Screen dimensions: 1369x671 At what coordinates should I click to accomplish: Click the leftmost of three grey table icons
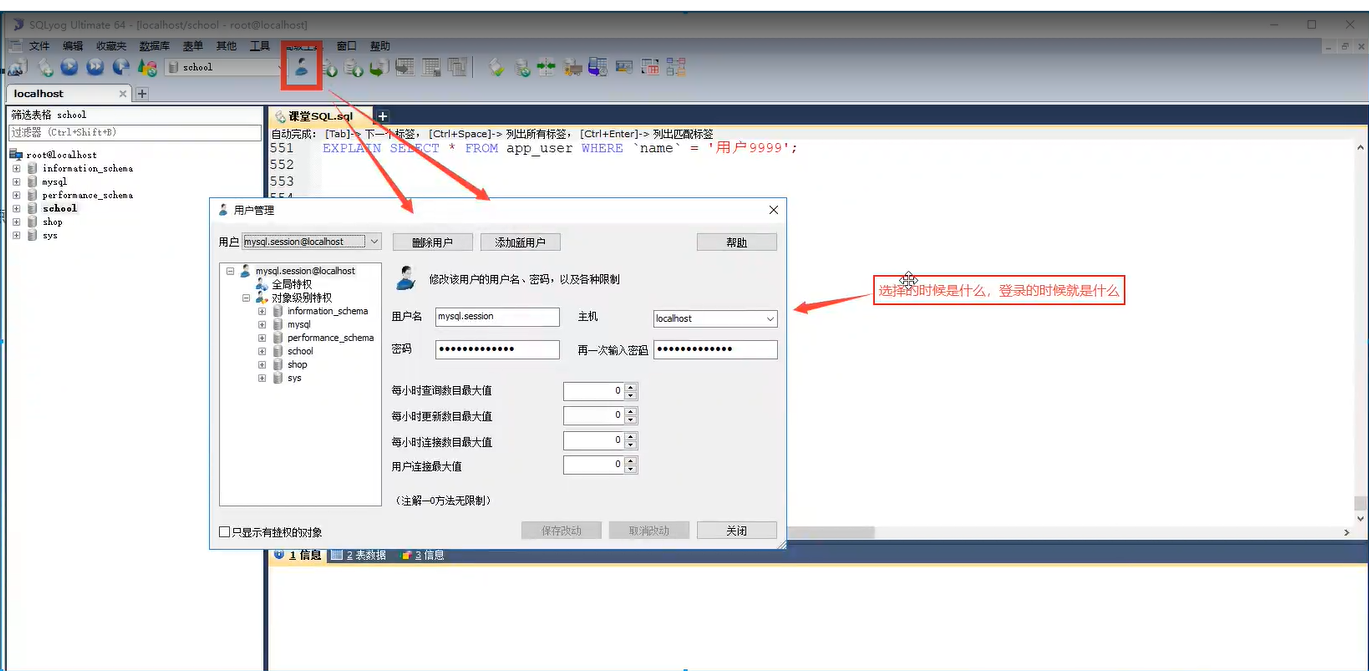(405, 67)
